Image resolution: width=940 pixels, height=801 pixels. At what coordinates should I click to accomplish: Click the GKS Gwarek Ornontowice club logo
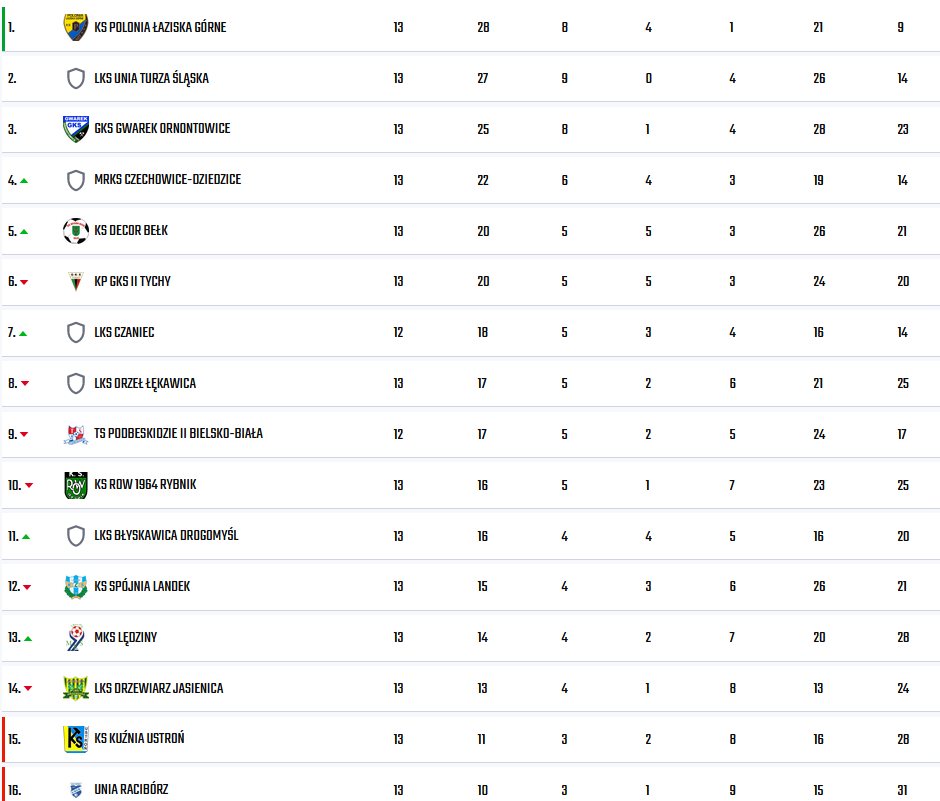[76, 129]
